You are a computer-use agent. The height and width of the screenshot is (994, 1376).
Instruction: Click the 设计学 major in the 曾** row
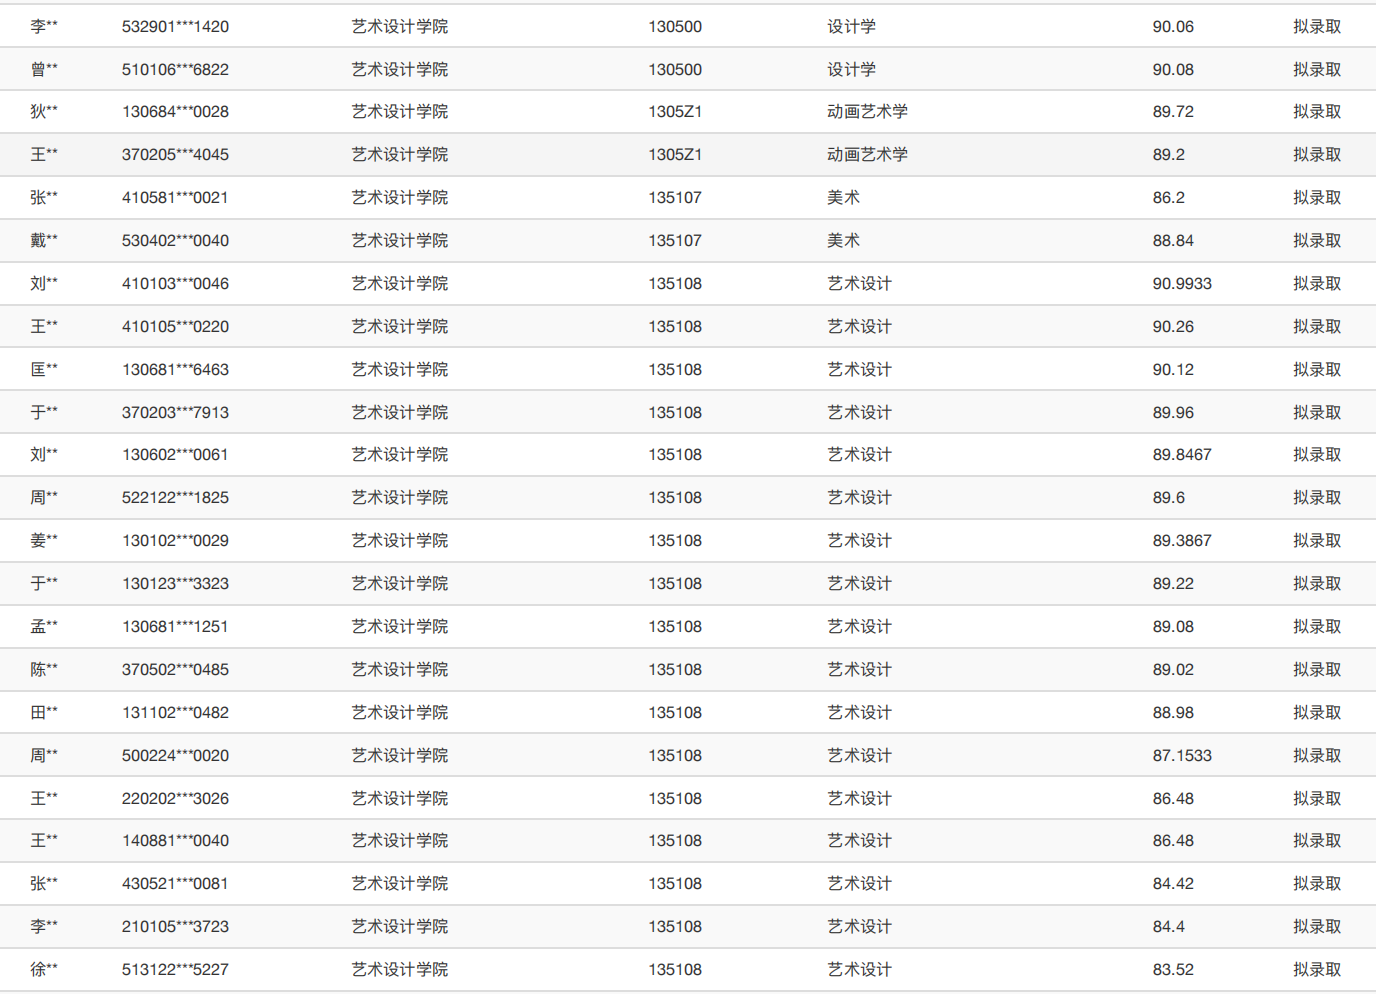click(x=851, y=70)
